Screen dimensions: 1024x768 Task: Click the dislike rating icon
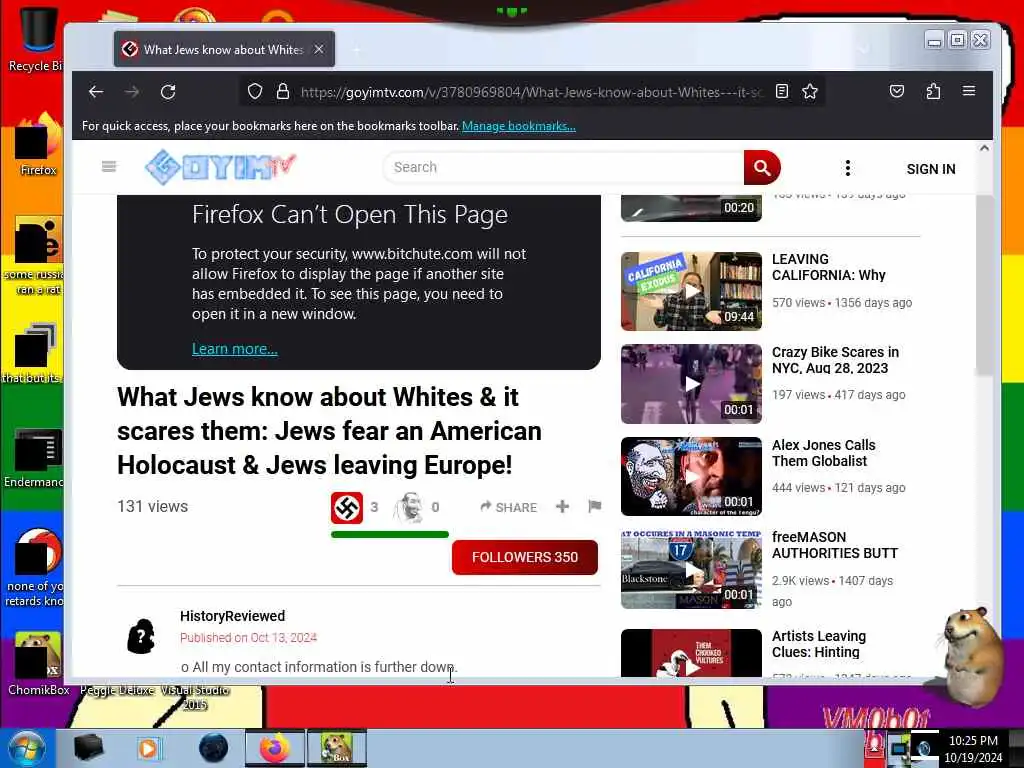click(x=409, y=507)
